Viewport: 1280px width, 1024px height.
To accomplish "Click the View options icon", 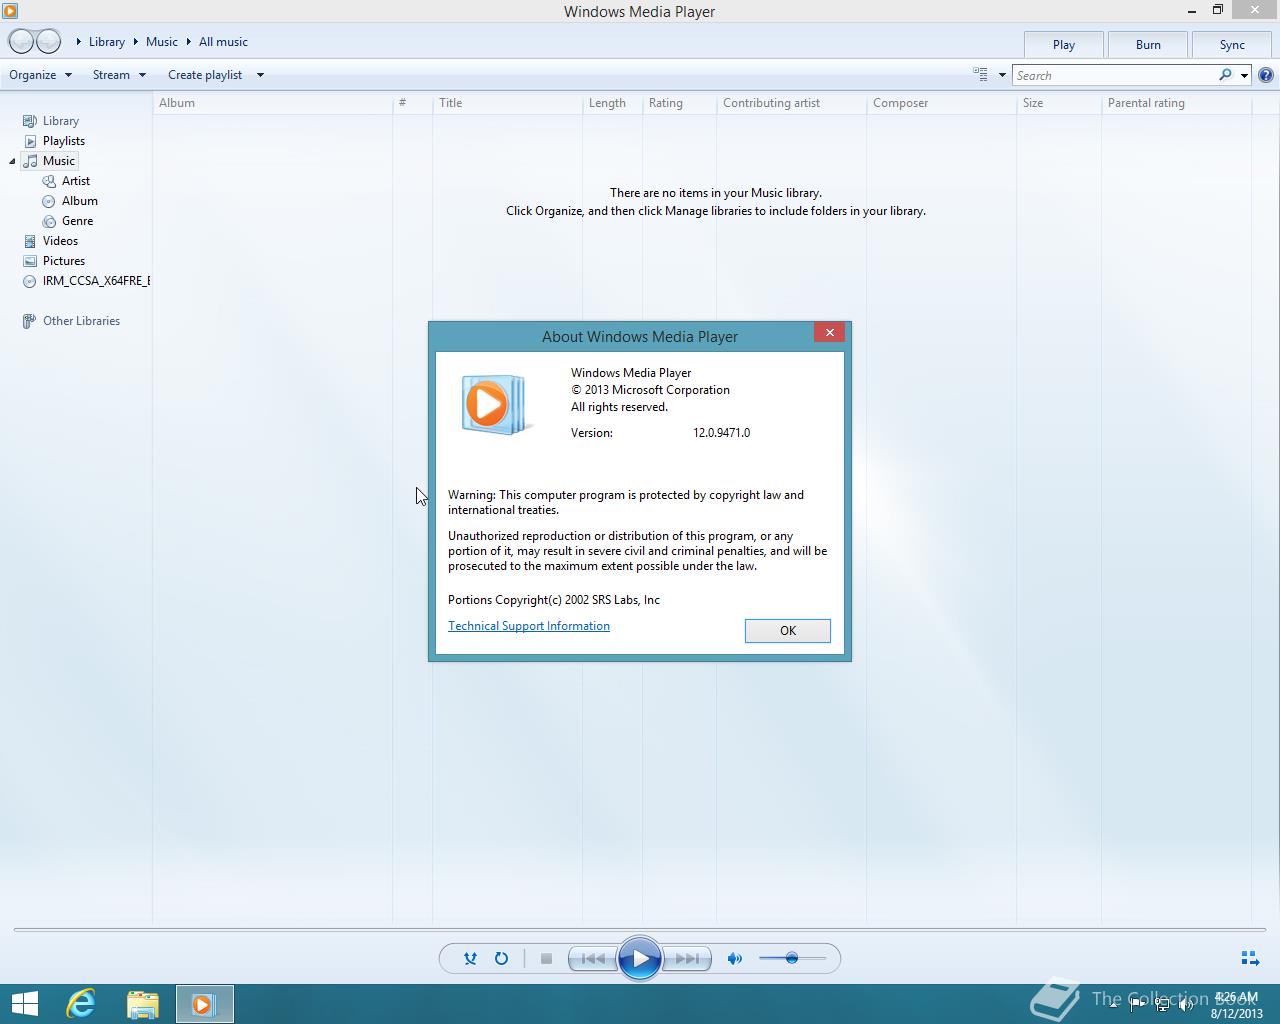I will pyautogui.click(x=980, y=74).
